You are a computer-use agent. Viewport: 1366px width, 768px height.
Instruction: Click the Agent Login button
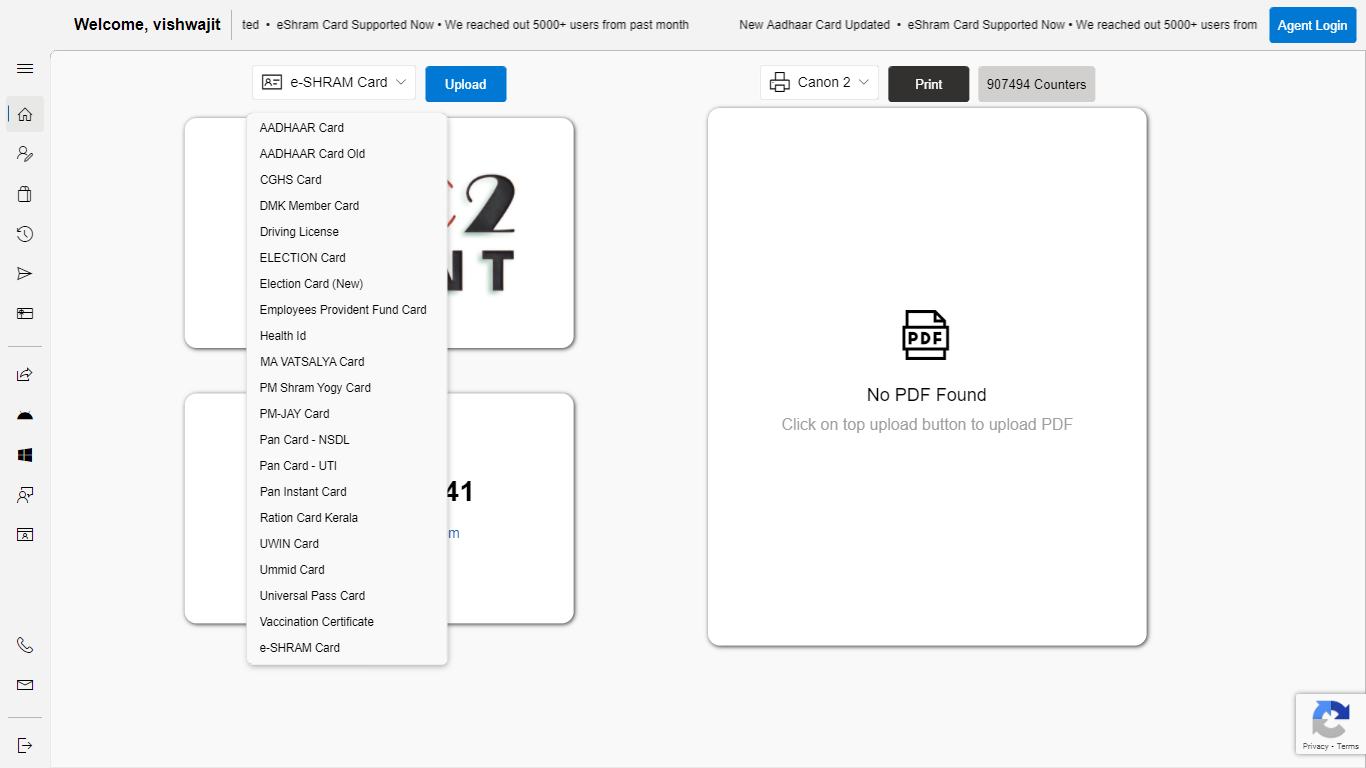point(1312,25)
